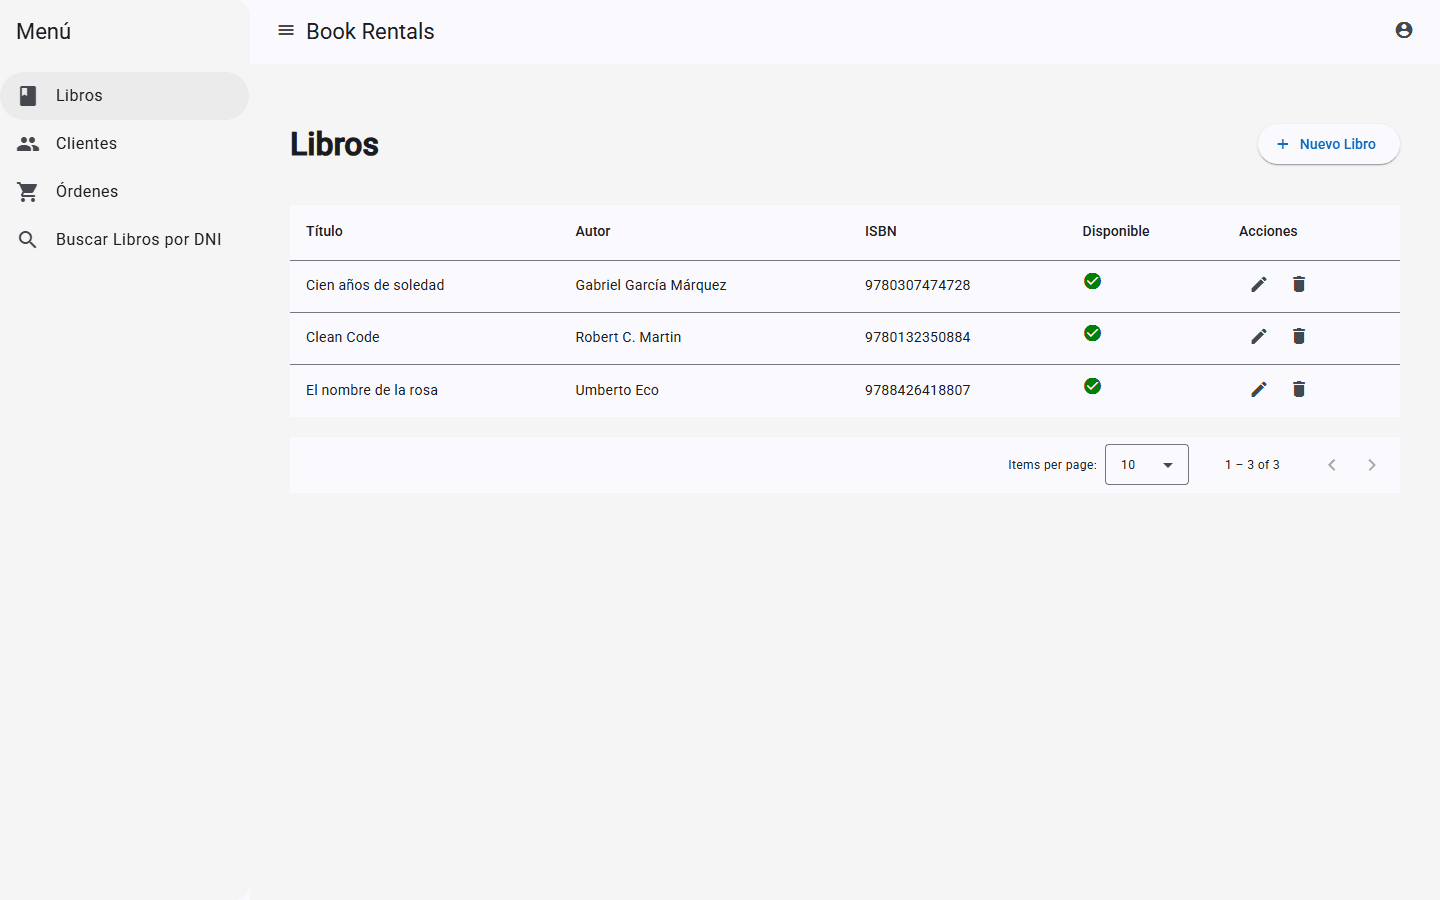Click the Nuevo Libro button

(x=1328, y=144)
